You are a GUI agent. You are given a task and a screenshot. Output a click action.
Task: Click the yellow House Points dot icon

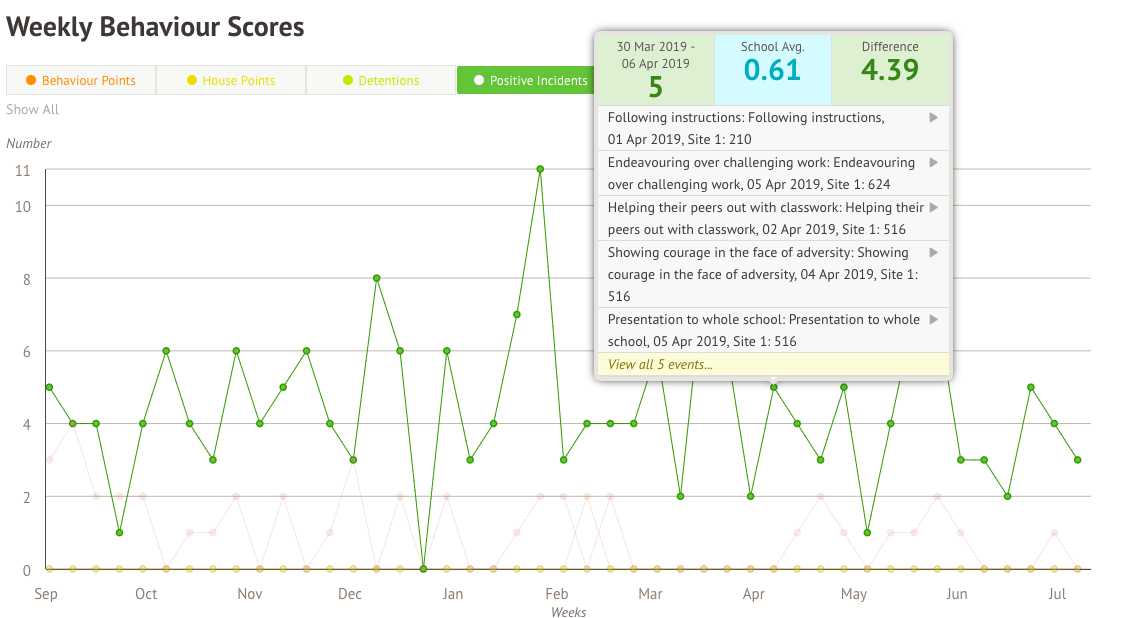[191, 80]
